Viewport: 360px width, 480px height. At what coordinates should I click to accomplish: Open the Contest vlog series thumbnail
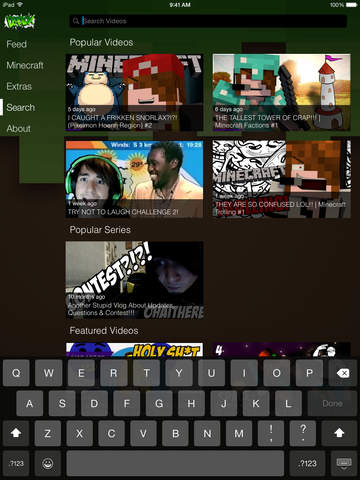click(134, 280)
